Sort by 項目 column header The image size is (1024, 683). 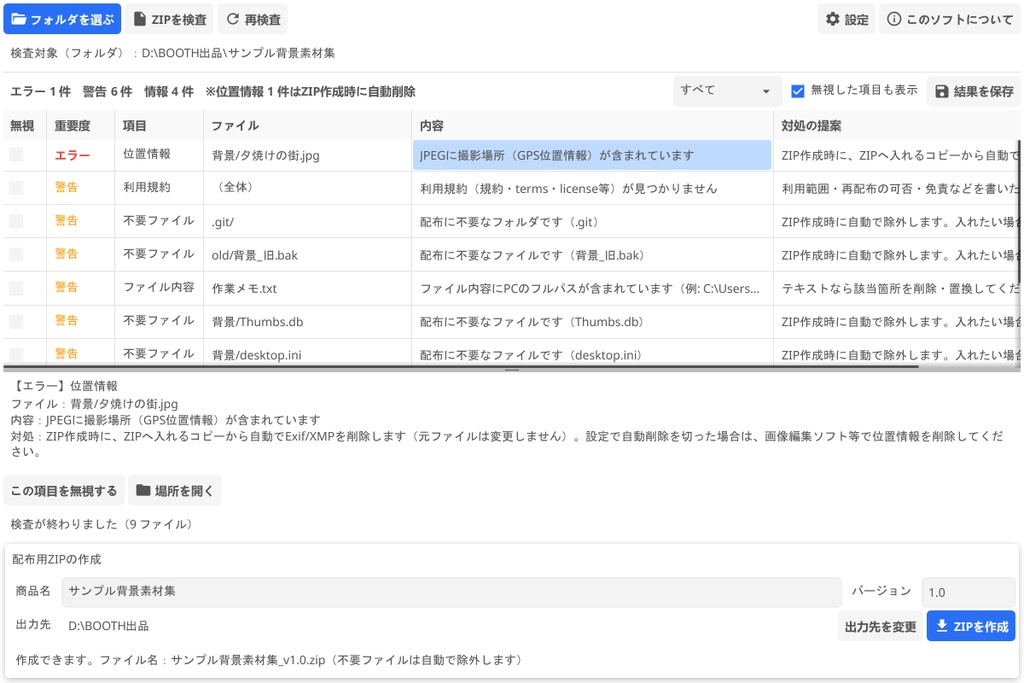pyautogui.click(x=159, y=125)
